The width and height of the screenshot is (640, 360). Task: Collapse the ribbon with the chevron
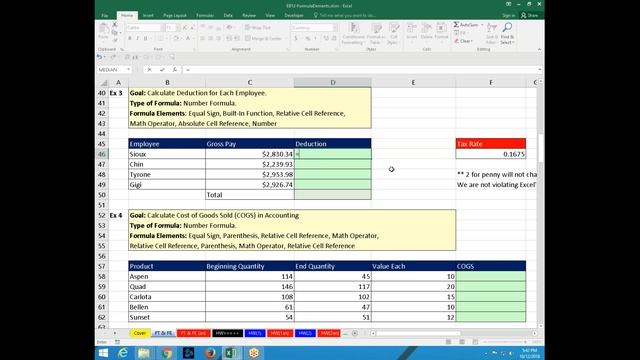point(540,49)
